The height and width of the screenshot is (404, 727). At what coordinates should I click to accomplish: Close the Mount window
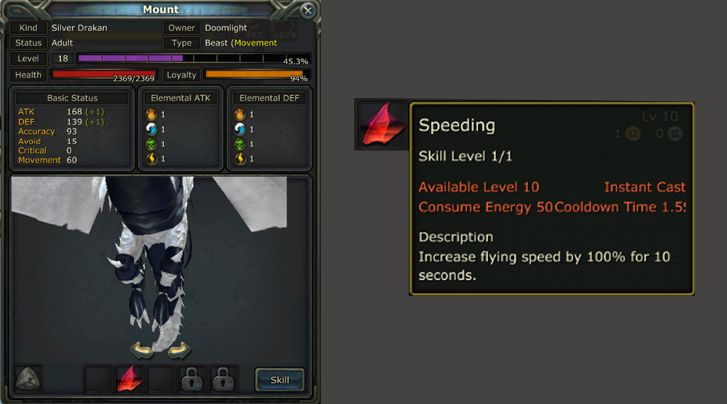click(x=307, y=10)
